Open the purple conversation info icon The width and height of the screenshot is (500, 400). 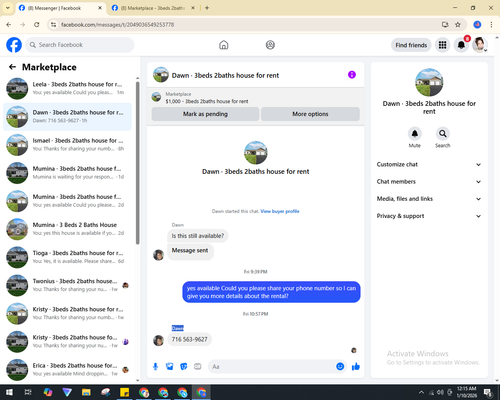click(352, 75)
